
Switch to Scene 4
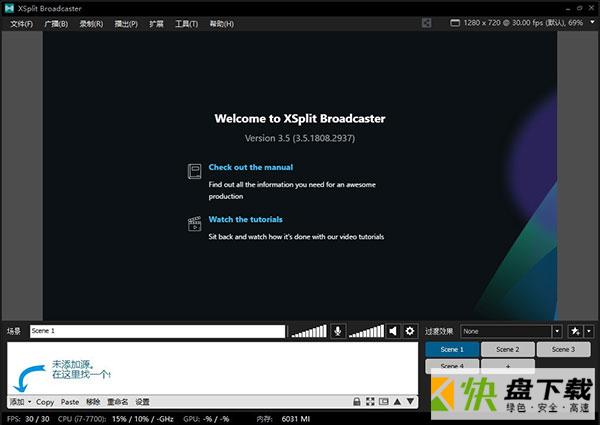tap(452, 366)
